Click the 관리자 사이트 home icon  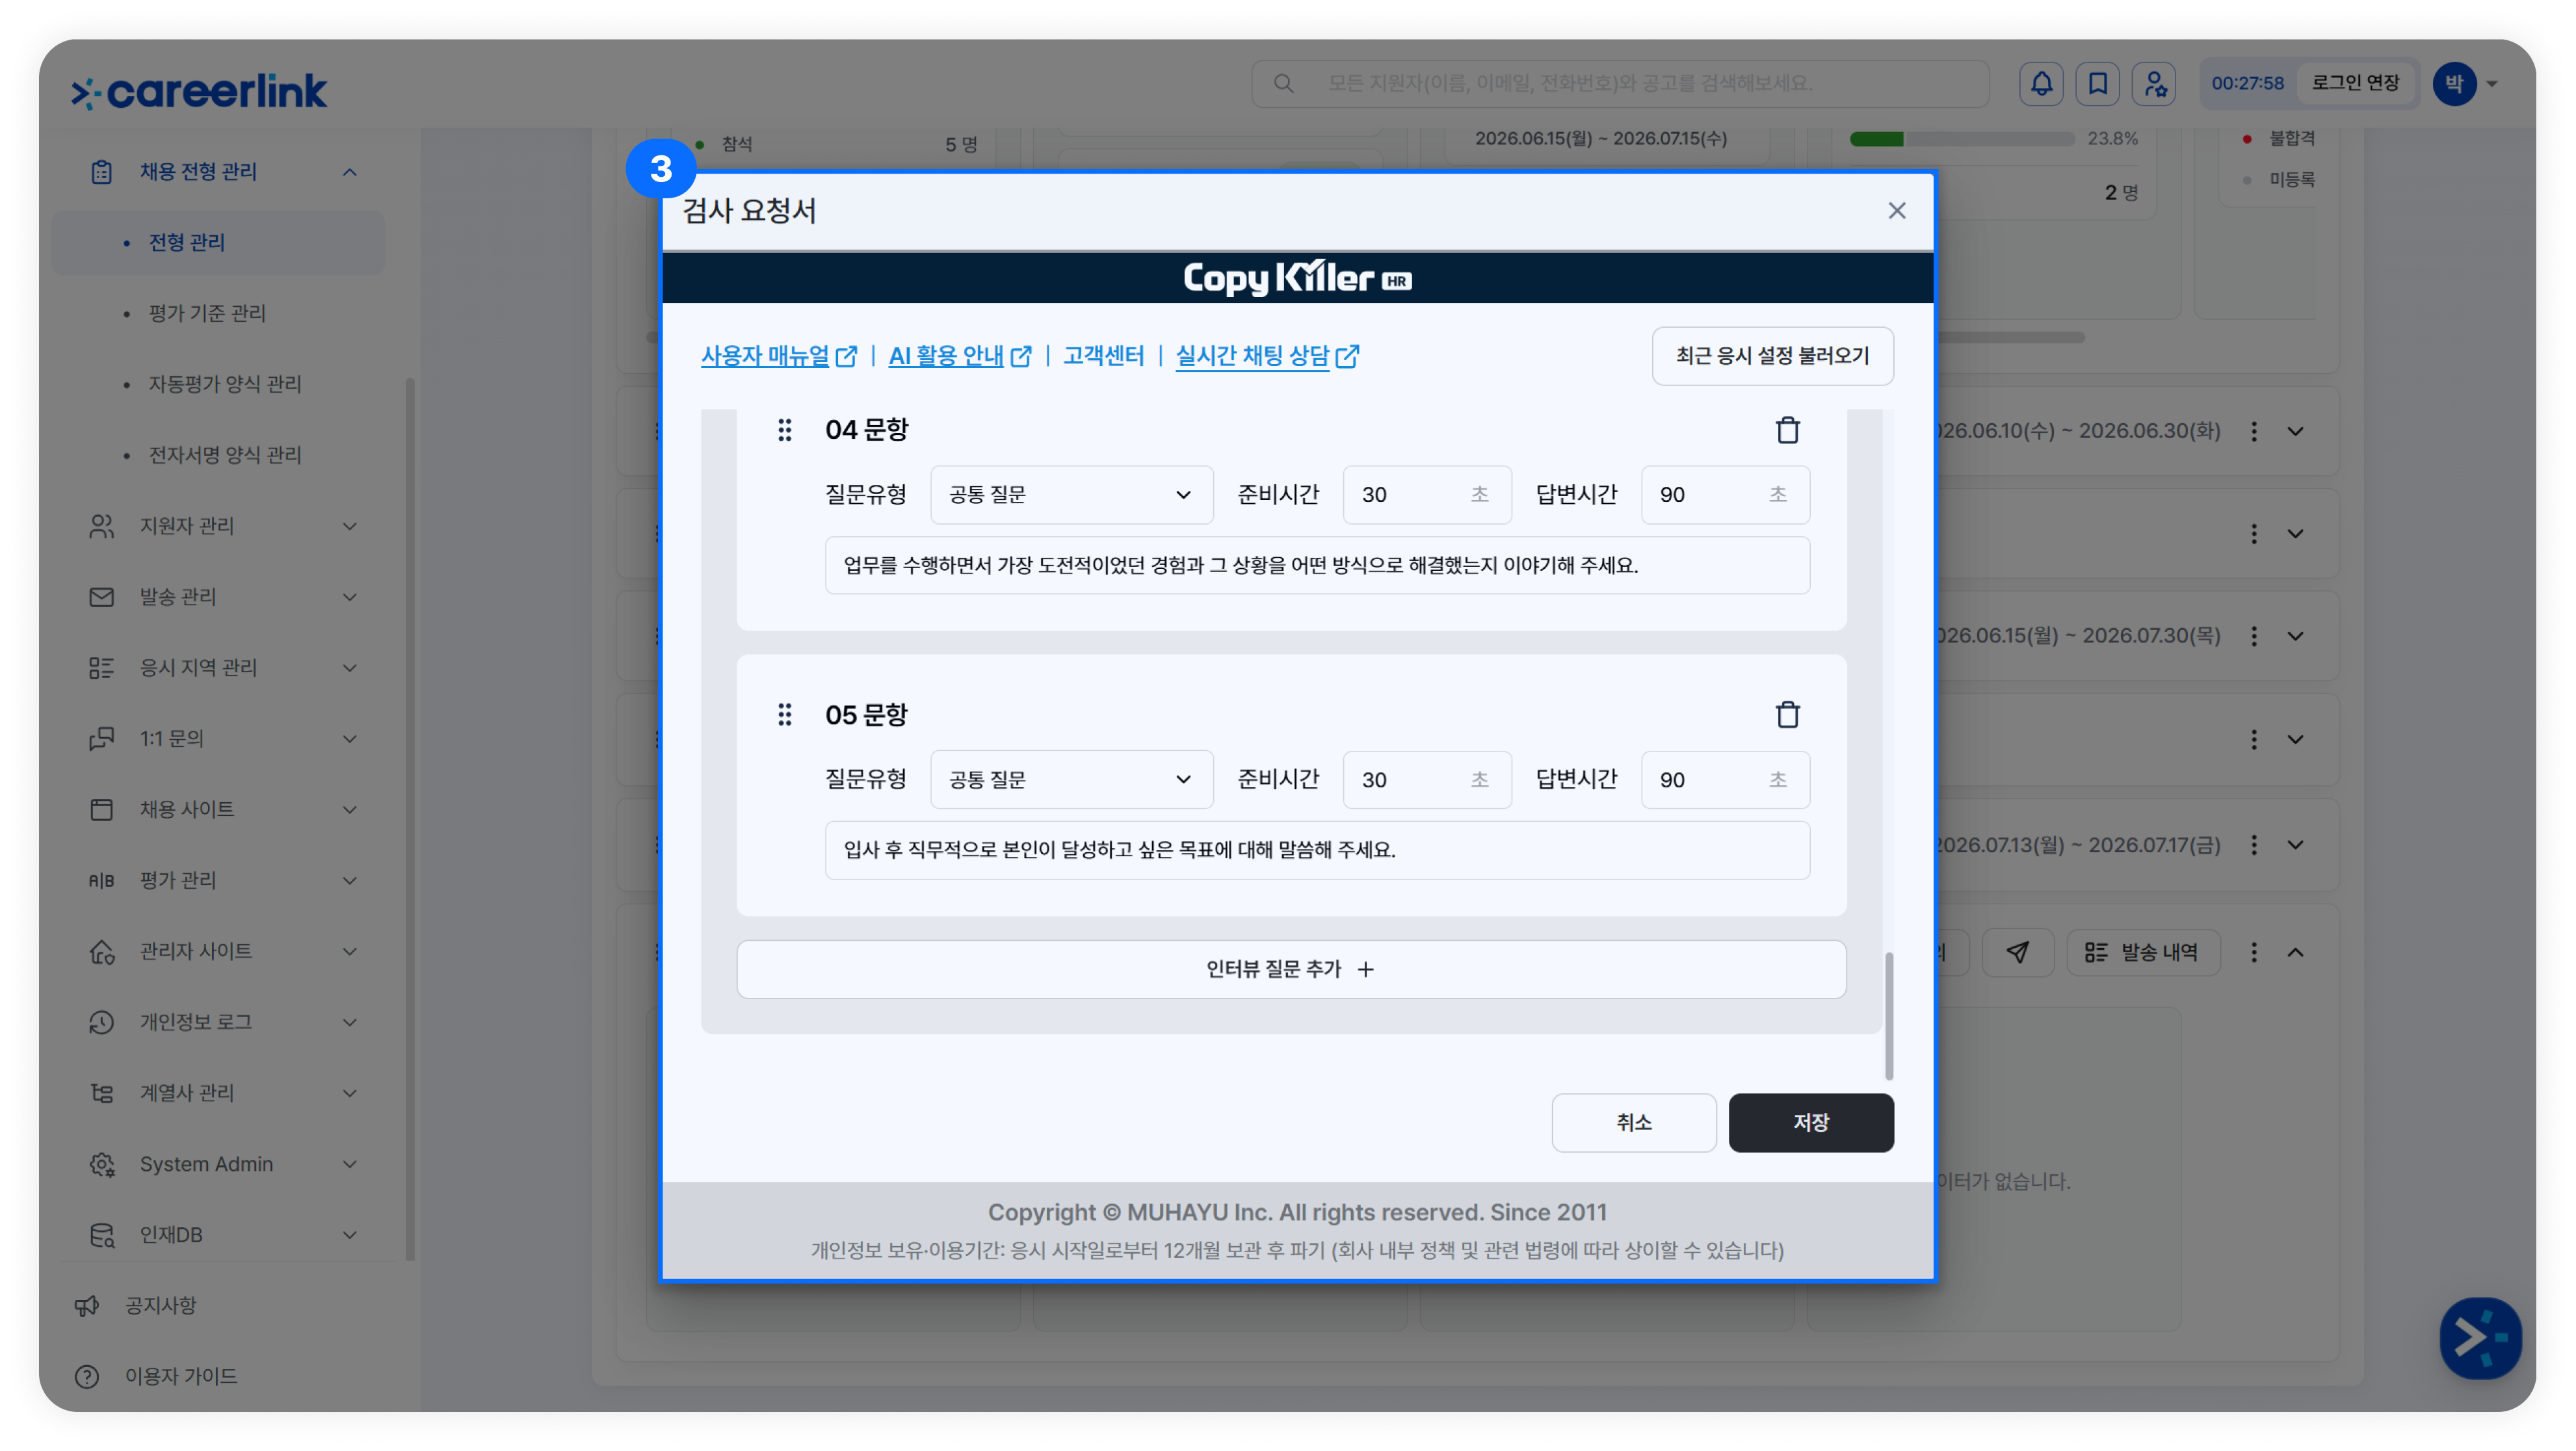point(101,952)
